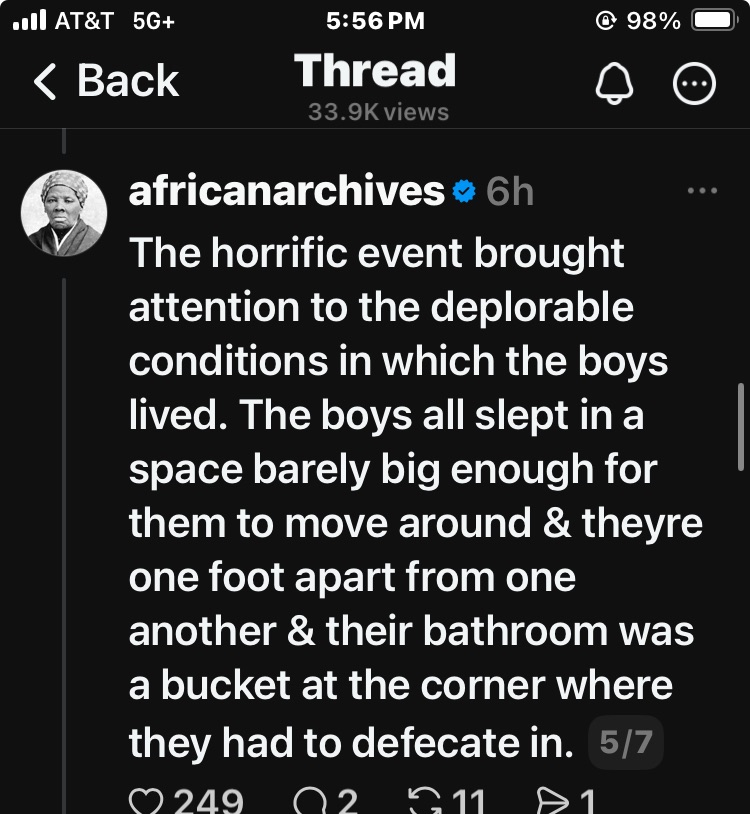
Task: Repost using the repost arrows icon
Action: 425,801
